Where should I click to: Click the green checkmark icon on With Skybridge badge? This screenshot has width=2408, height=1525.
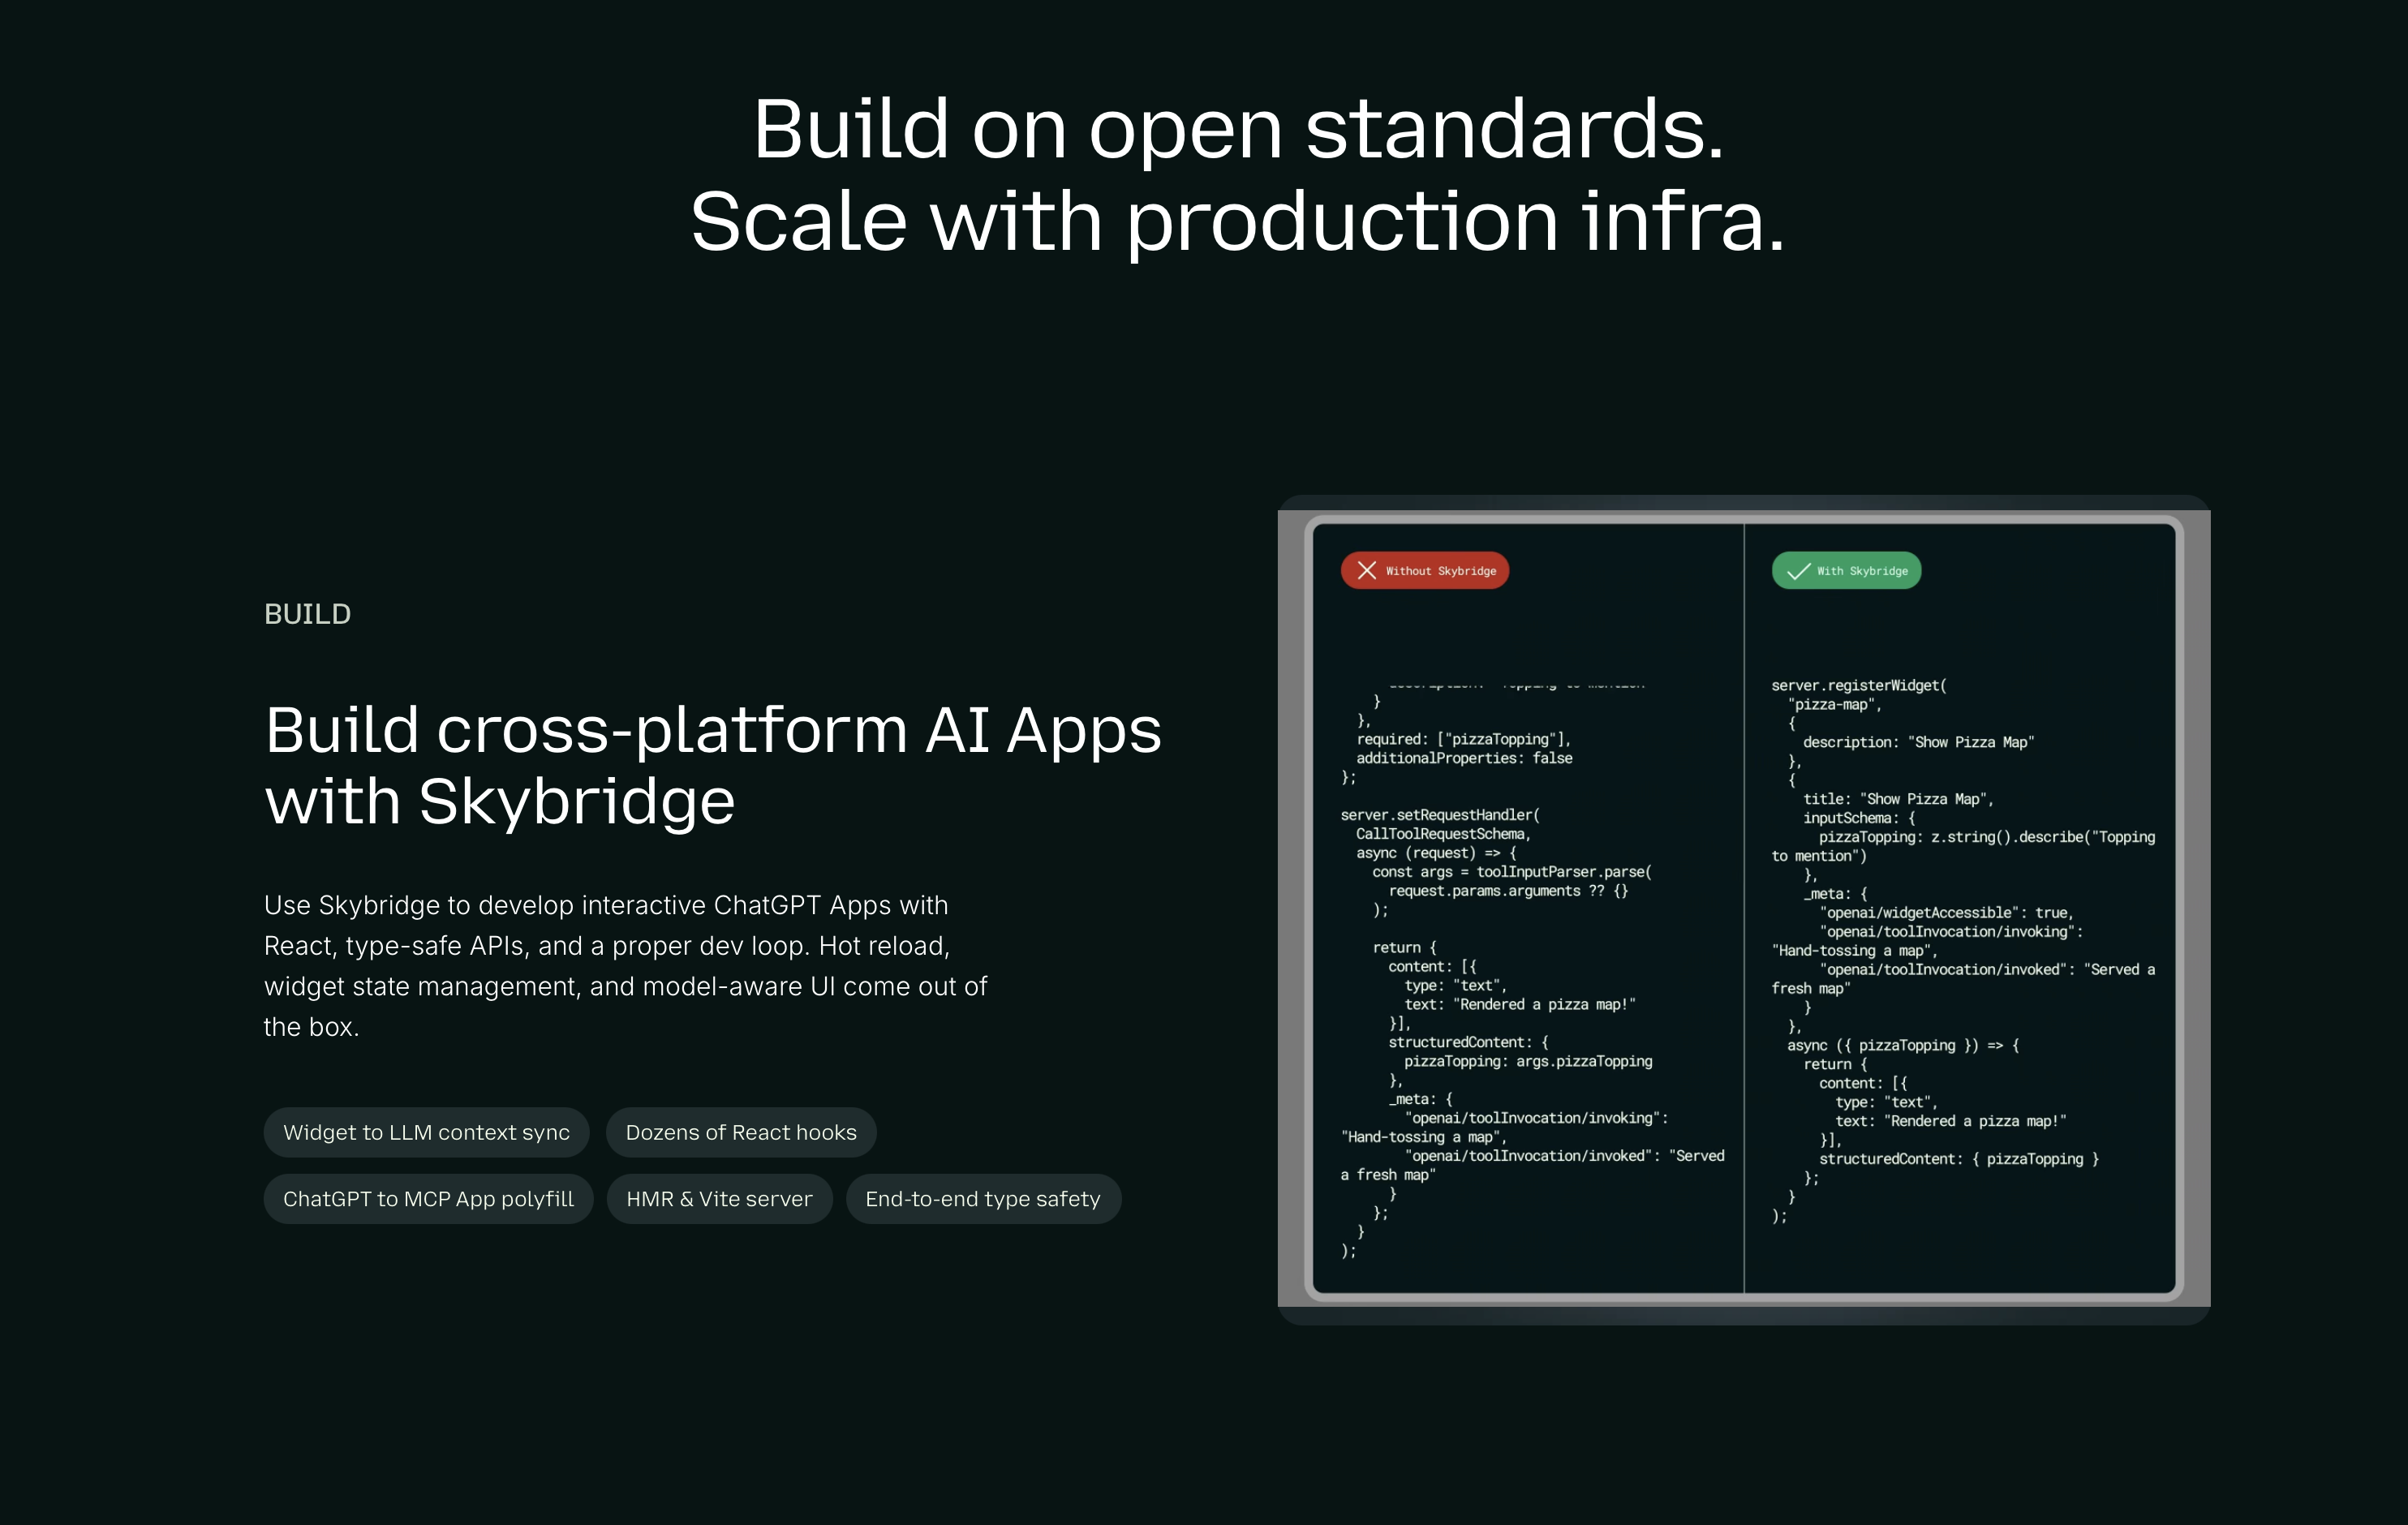point(1797,571)
